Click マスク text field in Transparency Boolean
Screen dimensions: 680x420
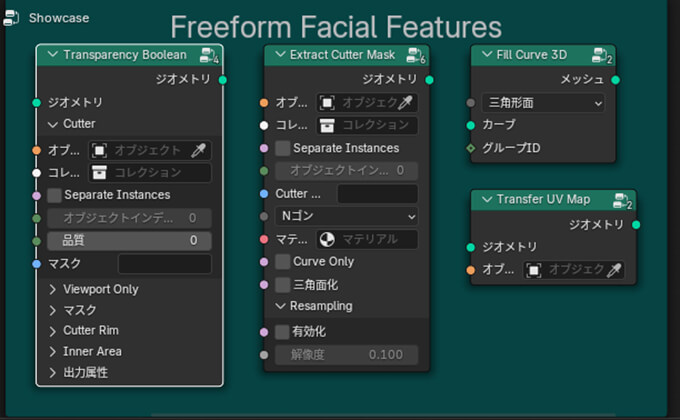(x=165, y=264)
